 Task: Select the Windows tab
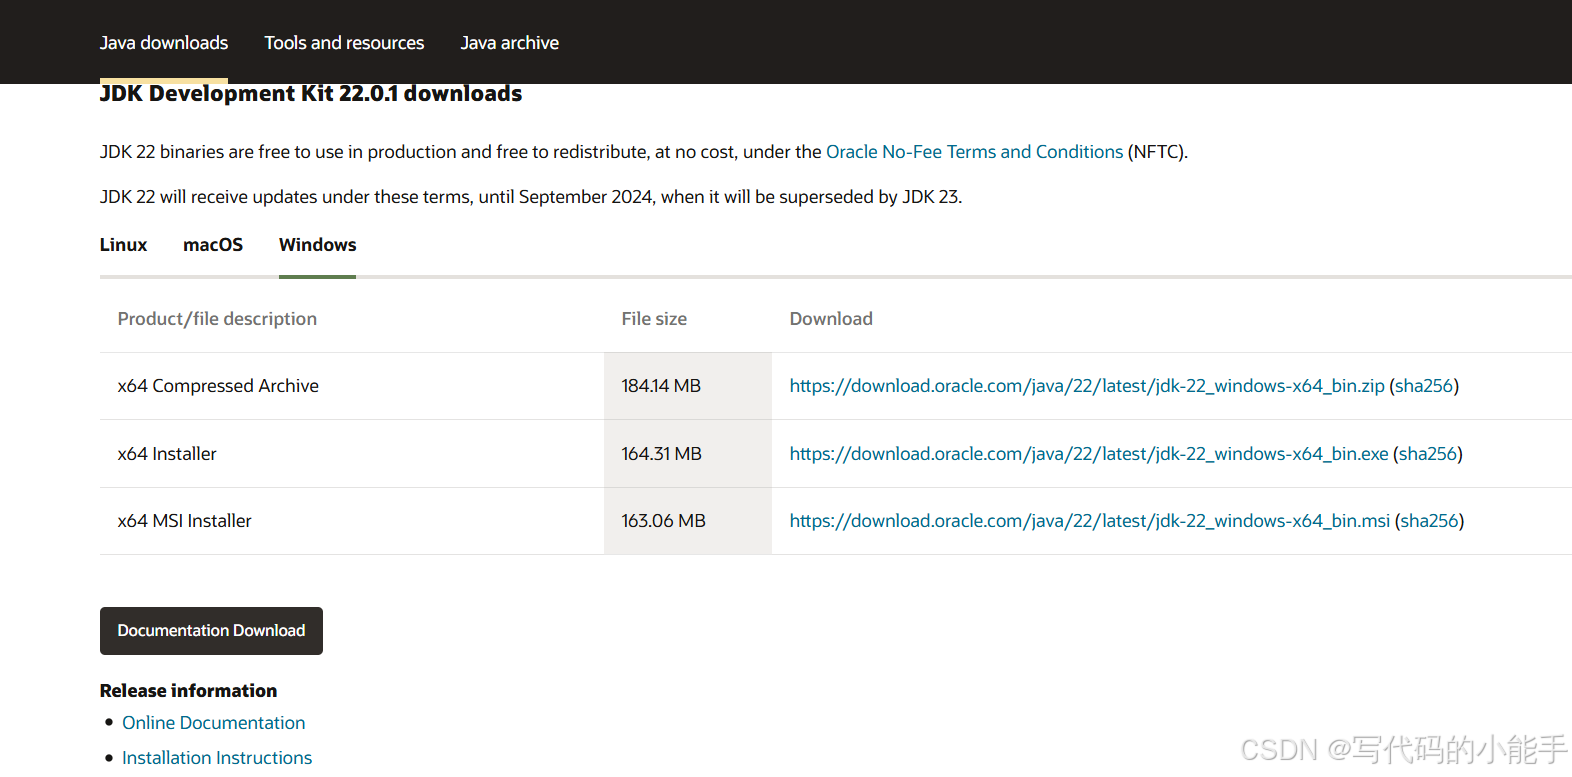[x=317, y=245]
